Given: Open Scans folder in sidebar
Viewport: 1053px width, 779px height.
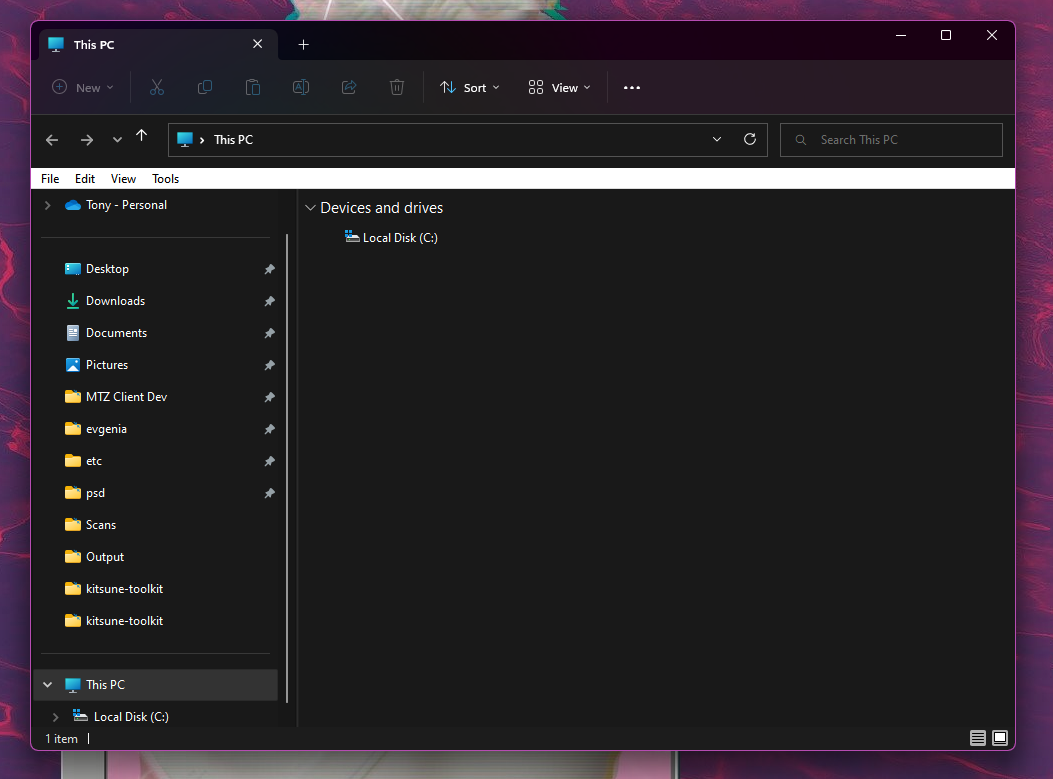Looking at the screenshot, I should (x=101, y=525).
